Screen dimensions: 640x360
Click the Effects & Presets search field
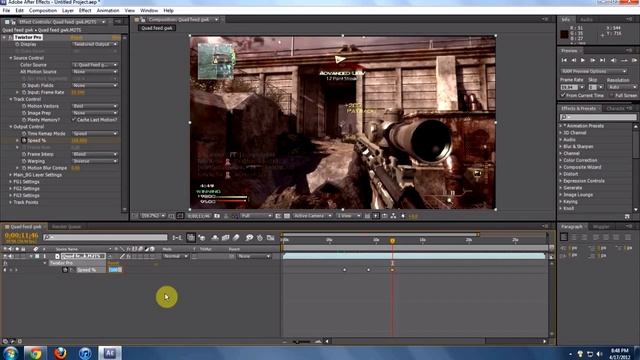[598, 117]
